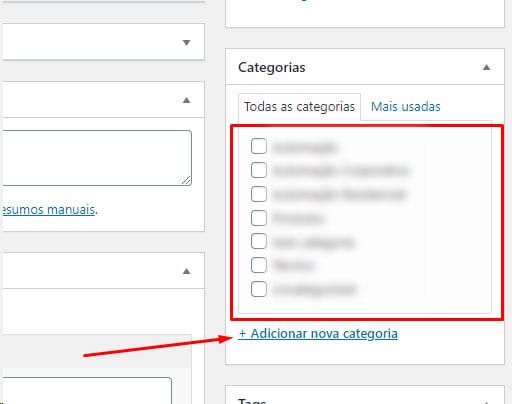The height and width of the screenshot is (404, 512).
Task: Expand the collapsed panel with the down arrow
Action: click(x=187, y=42)
